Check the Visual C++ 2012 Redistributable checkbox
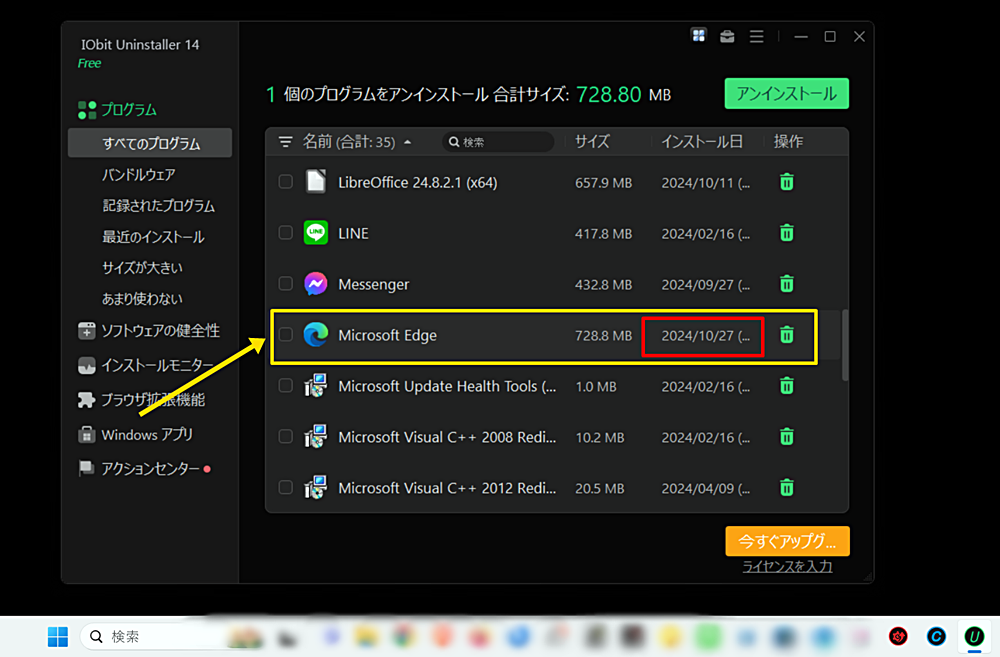 point(286,488)
